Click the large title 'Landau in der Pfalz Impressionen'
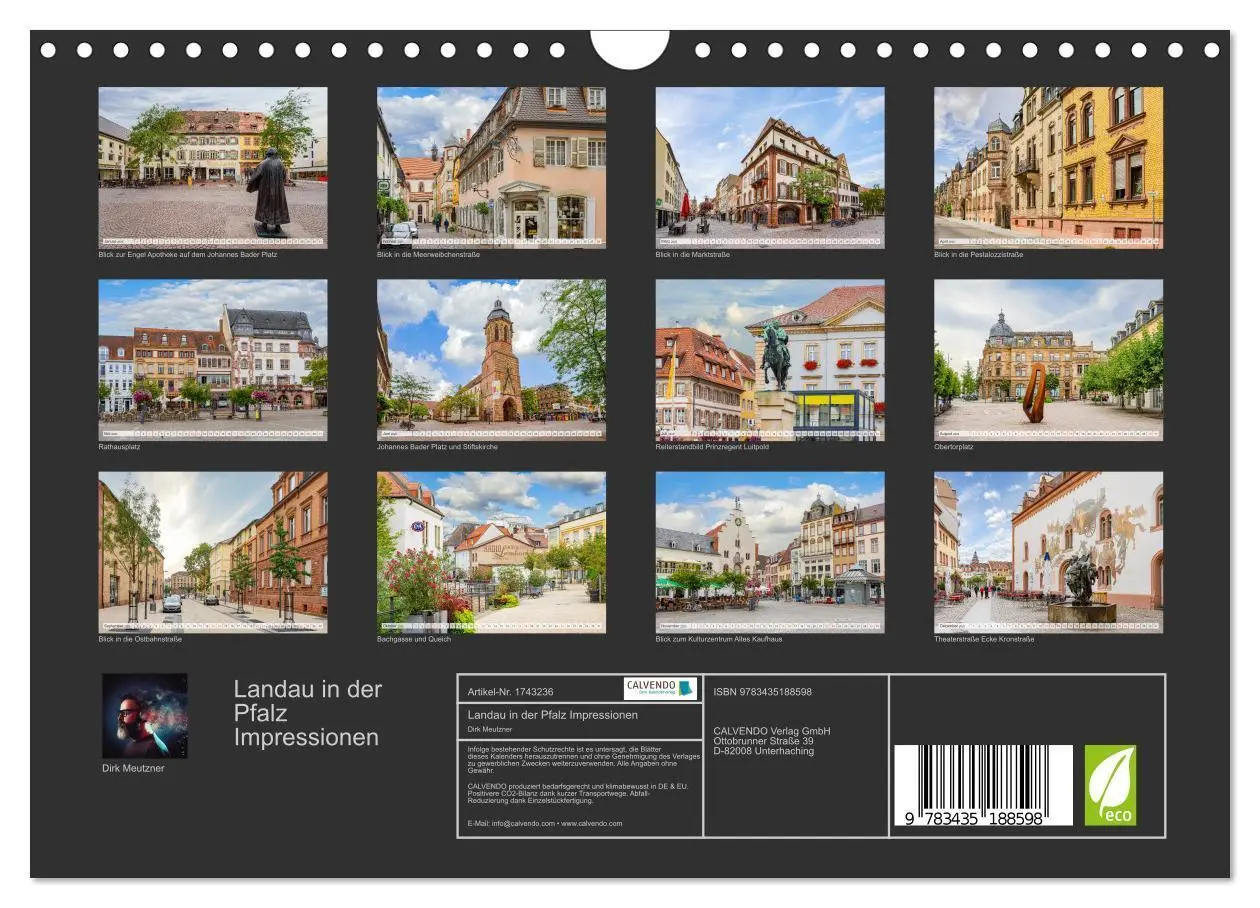 pyautogui.click(x=308, y=713)
